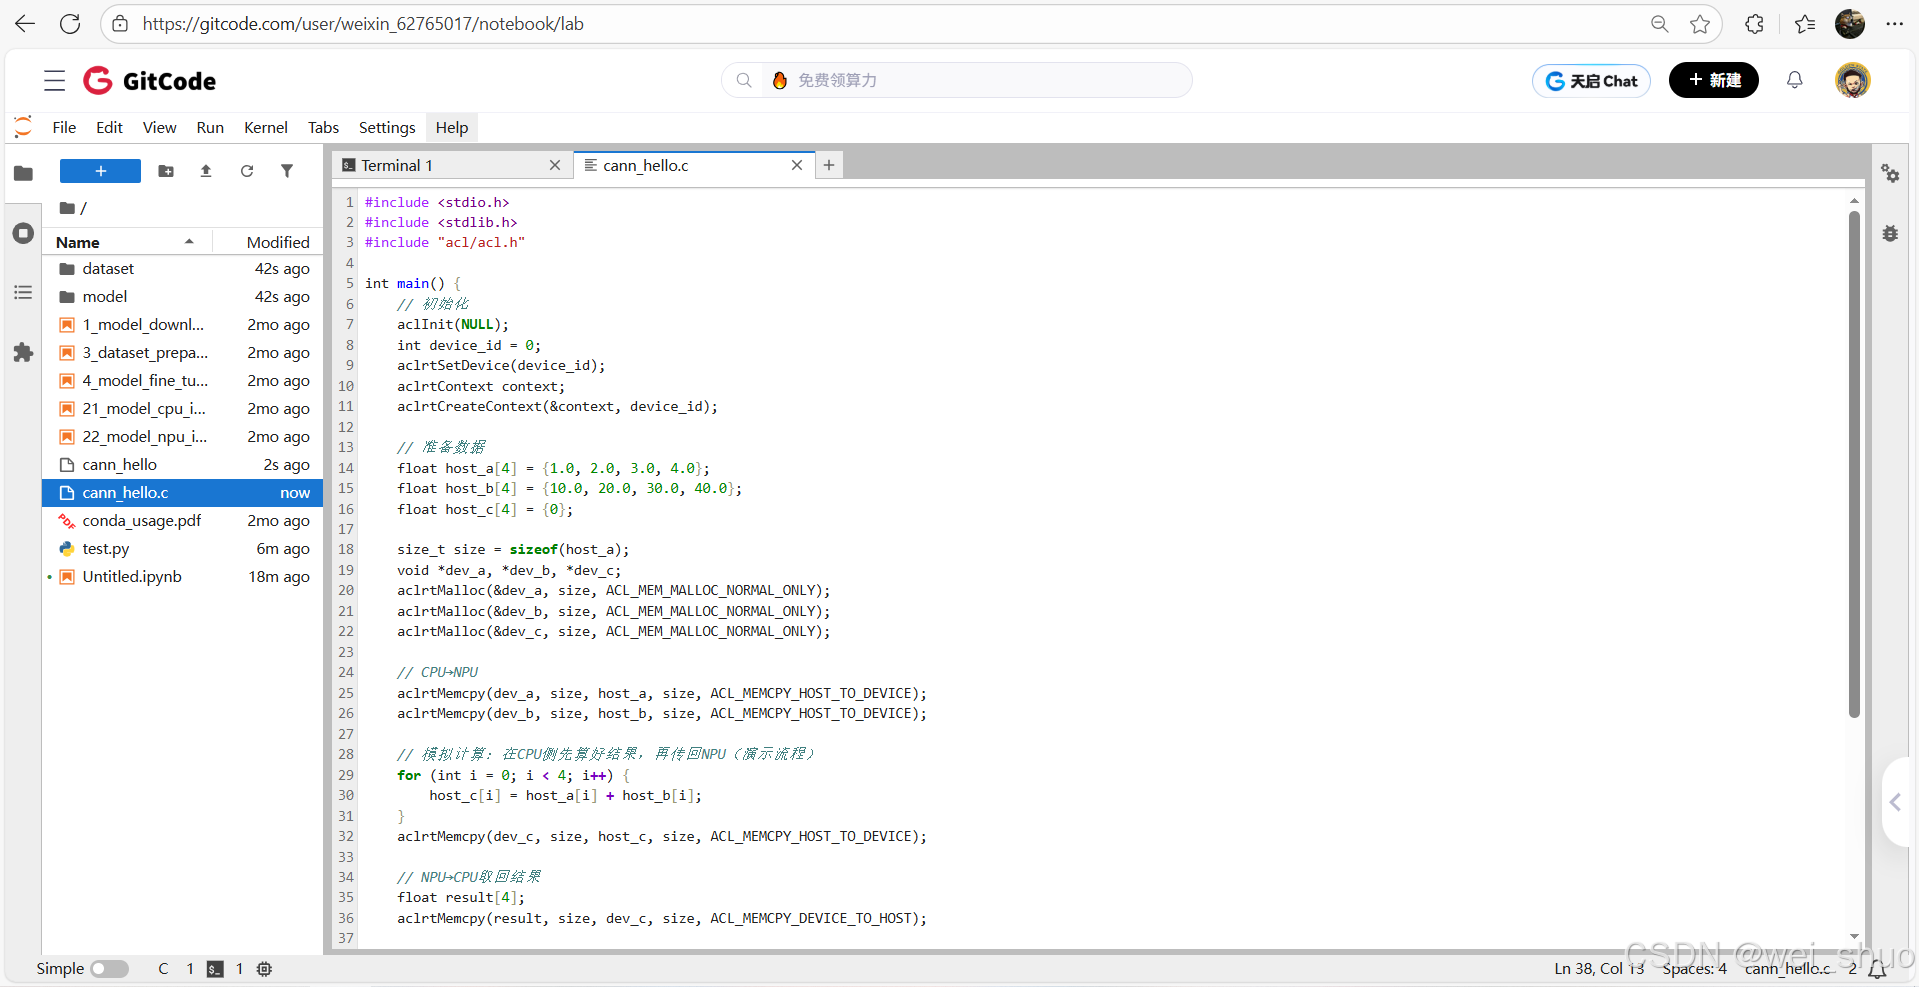Open the dataset folder

point(182,269)
